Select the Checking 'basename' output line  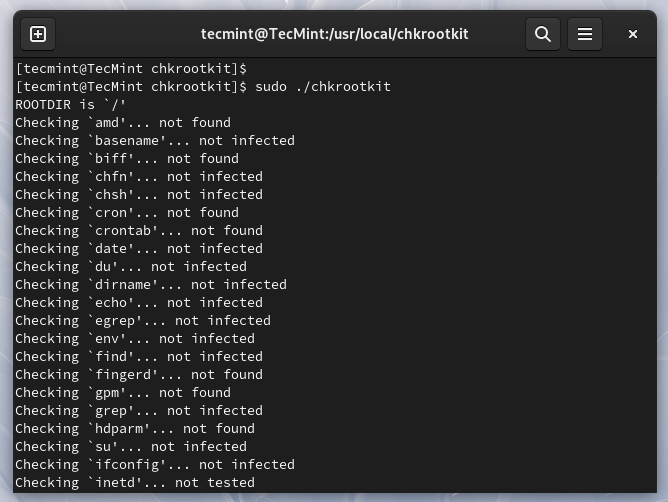pos(154,141)
